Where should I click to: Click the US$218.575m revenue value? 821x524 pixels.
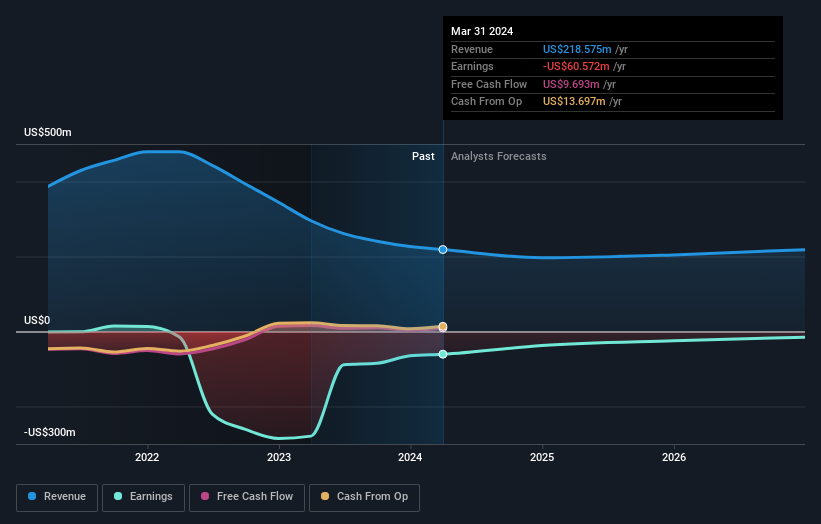tap(577, 49)
